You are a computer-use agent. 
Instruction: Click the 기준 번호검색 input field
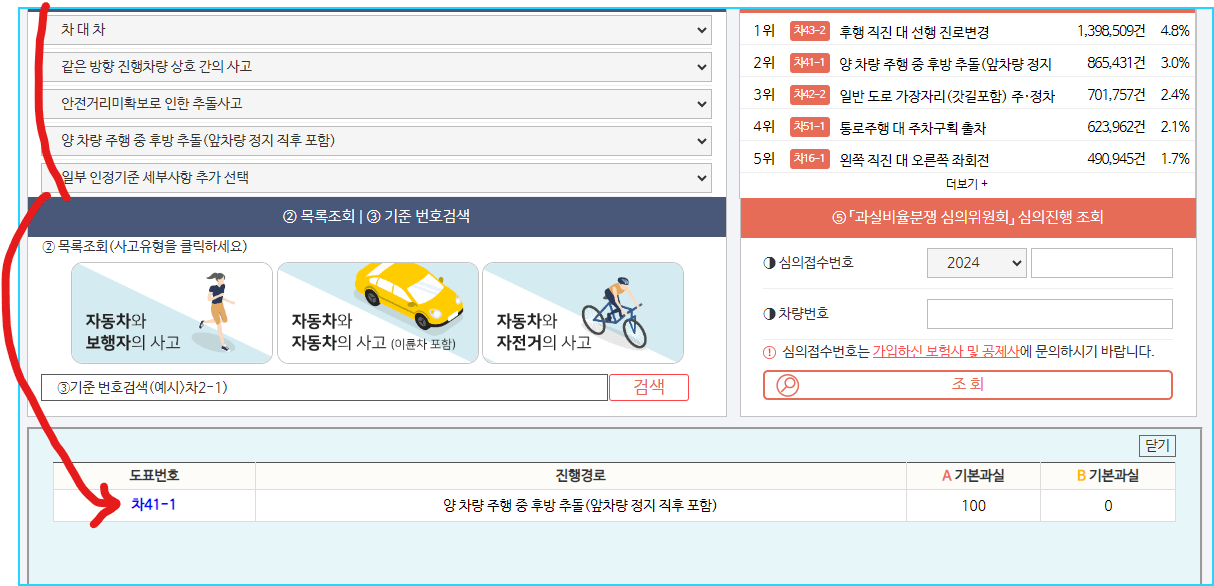click(324, 387)
